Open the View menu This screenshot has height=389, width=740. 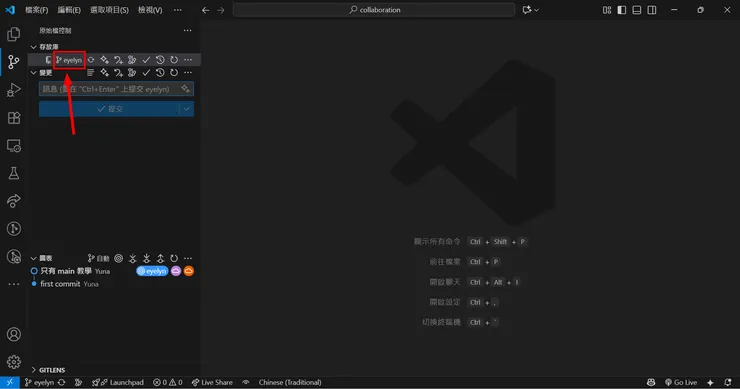(x=150, y=10)
